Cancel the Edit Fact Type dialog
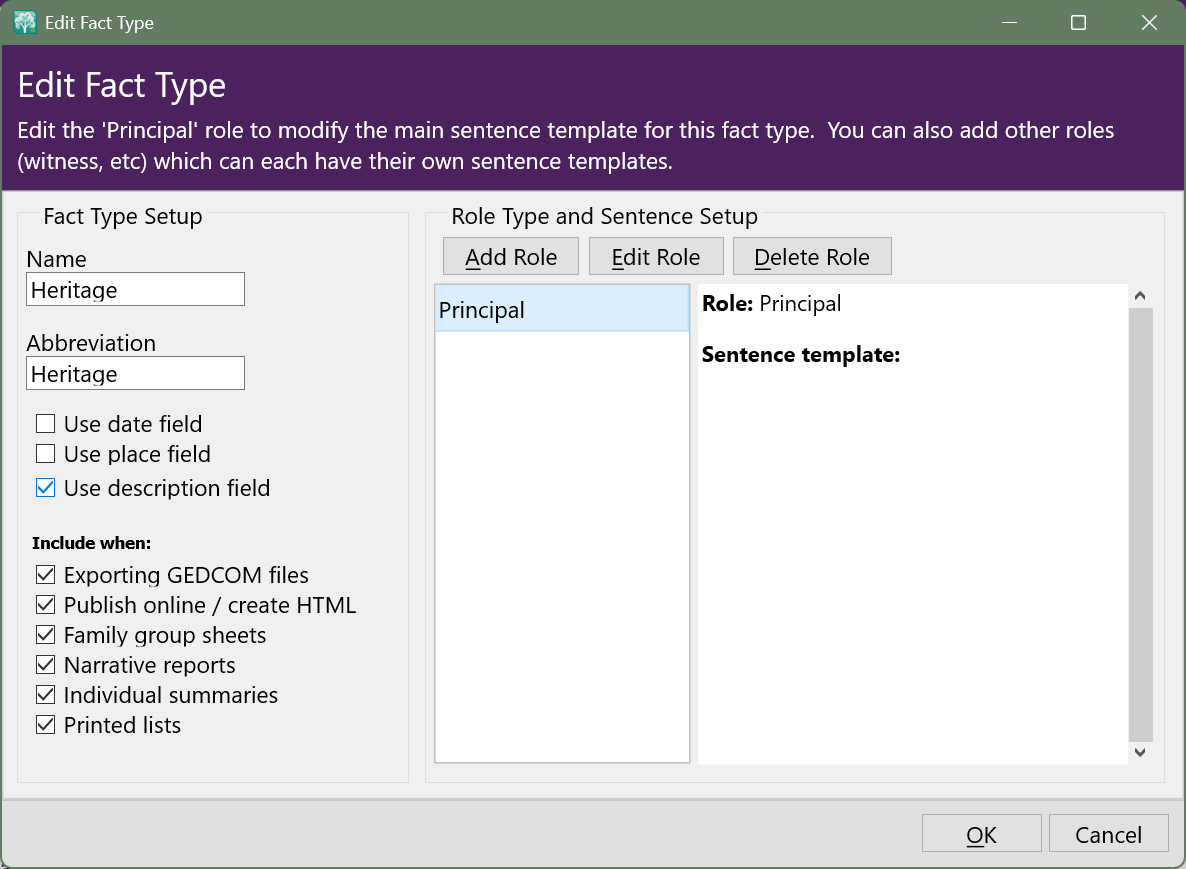The height and width of the screenshot is (869, 1186). tap(1108, 833)
